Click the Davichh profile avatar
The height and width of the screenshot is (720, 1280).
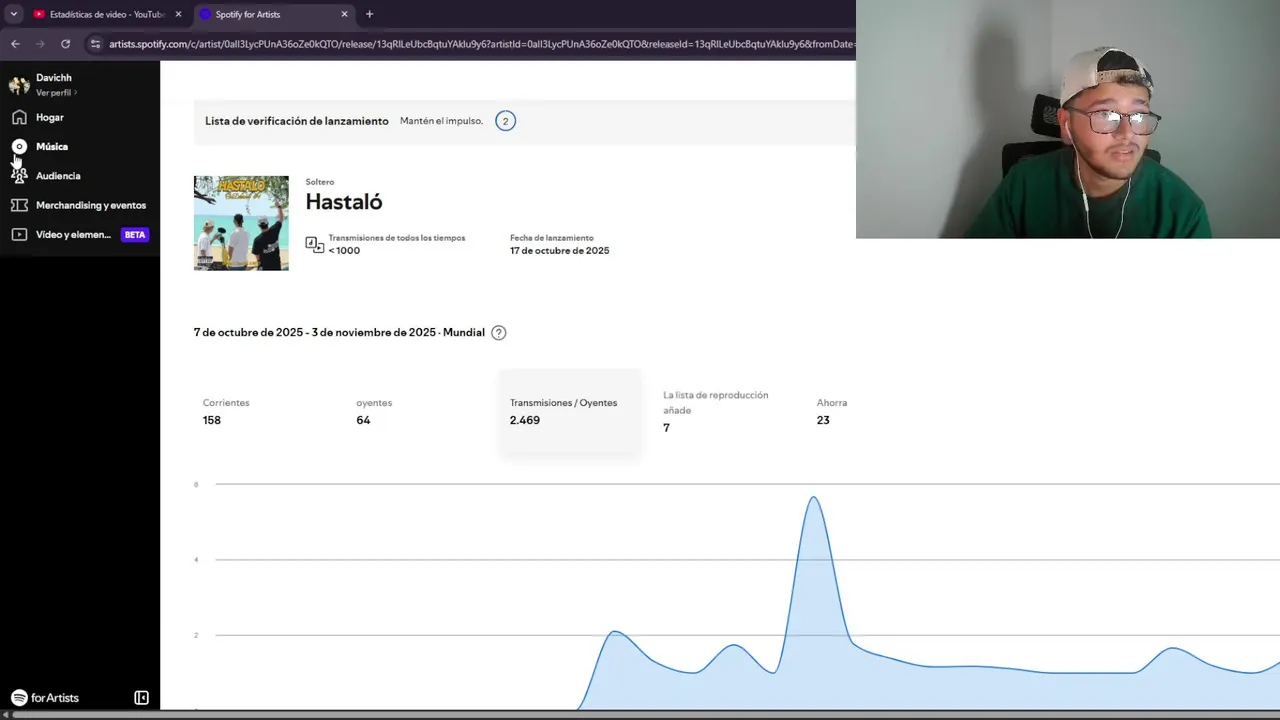coord(19,85)
